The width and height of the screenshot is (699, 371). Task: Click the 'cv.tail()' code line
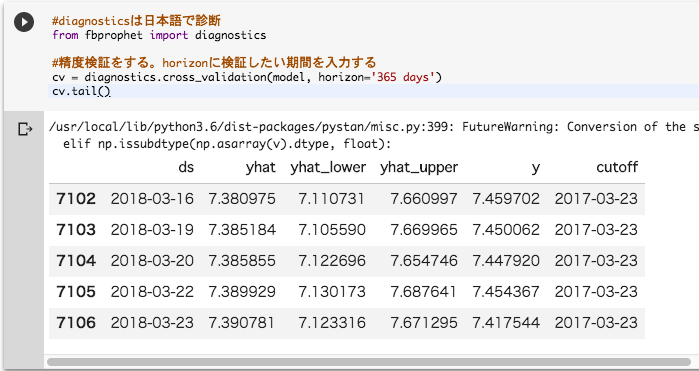[81, 91]
